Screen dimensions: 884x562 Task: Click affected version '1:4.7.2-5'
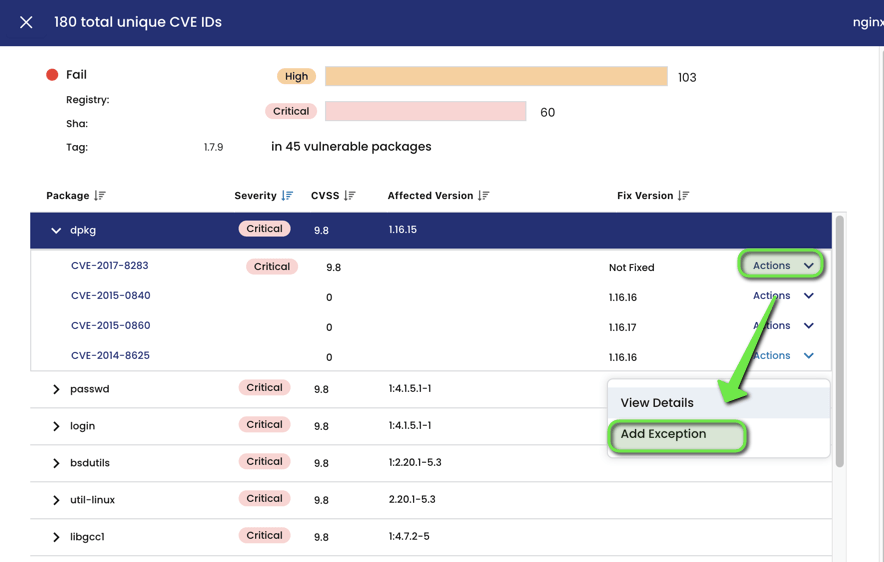[409, 536]
